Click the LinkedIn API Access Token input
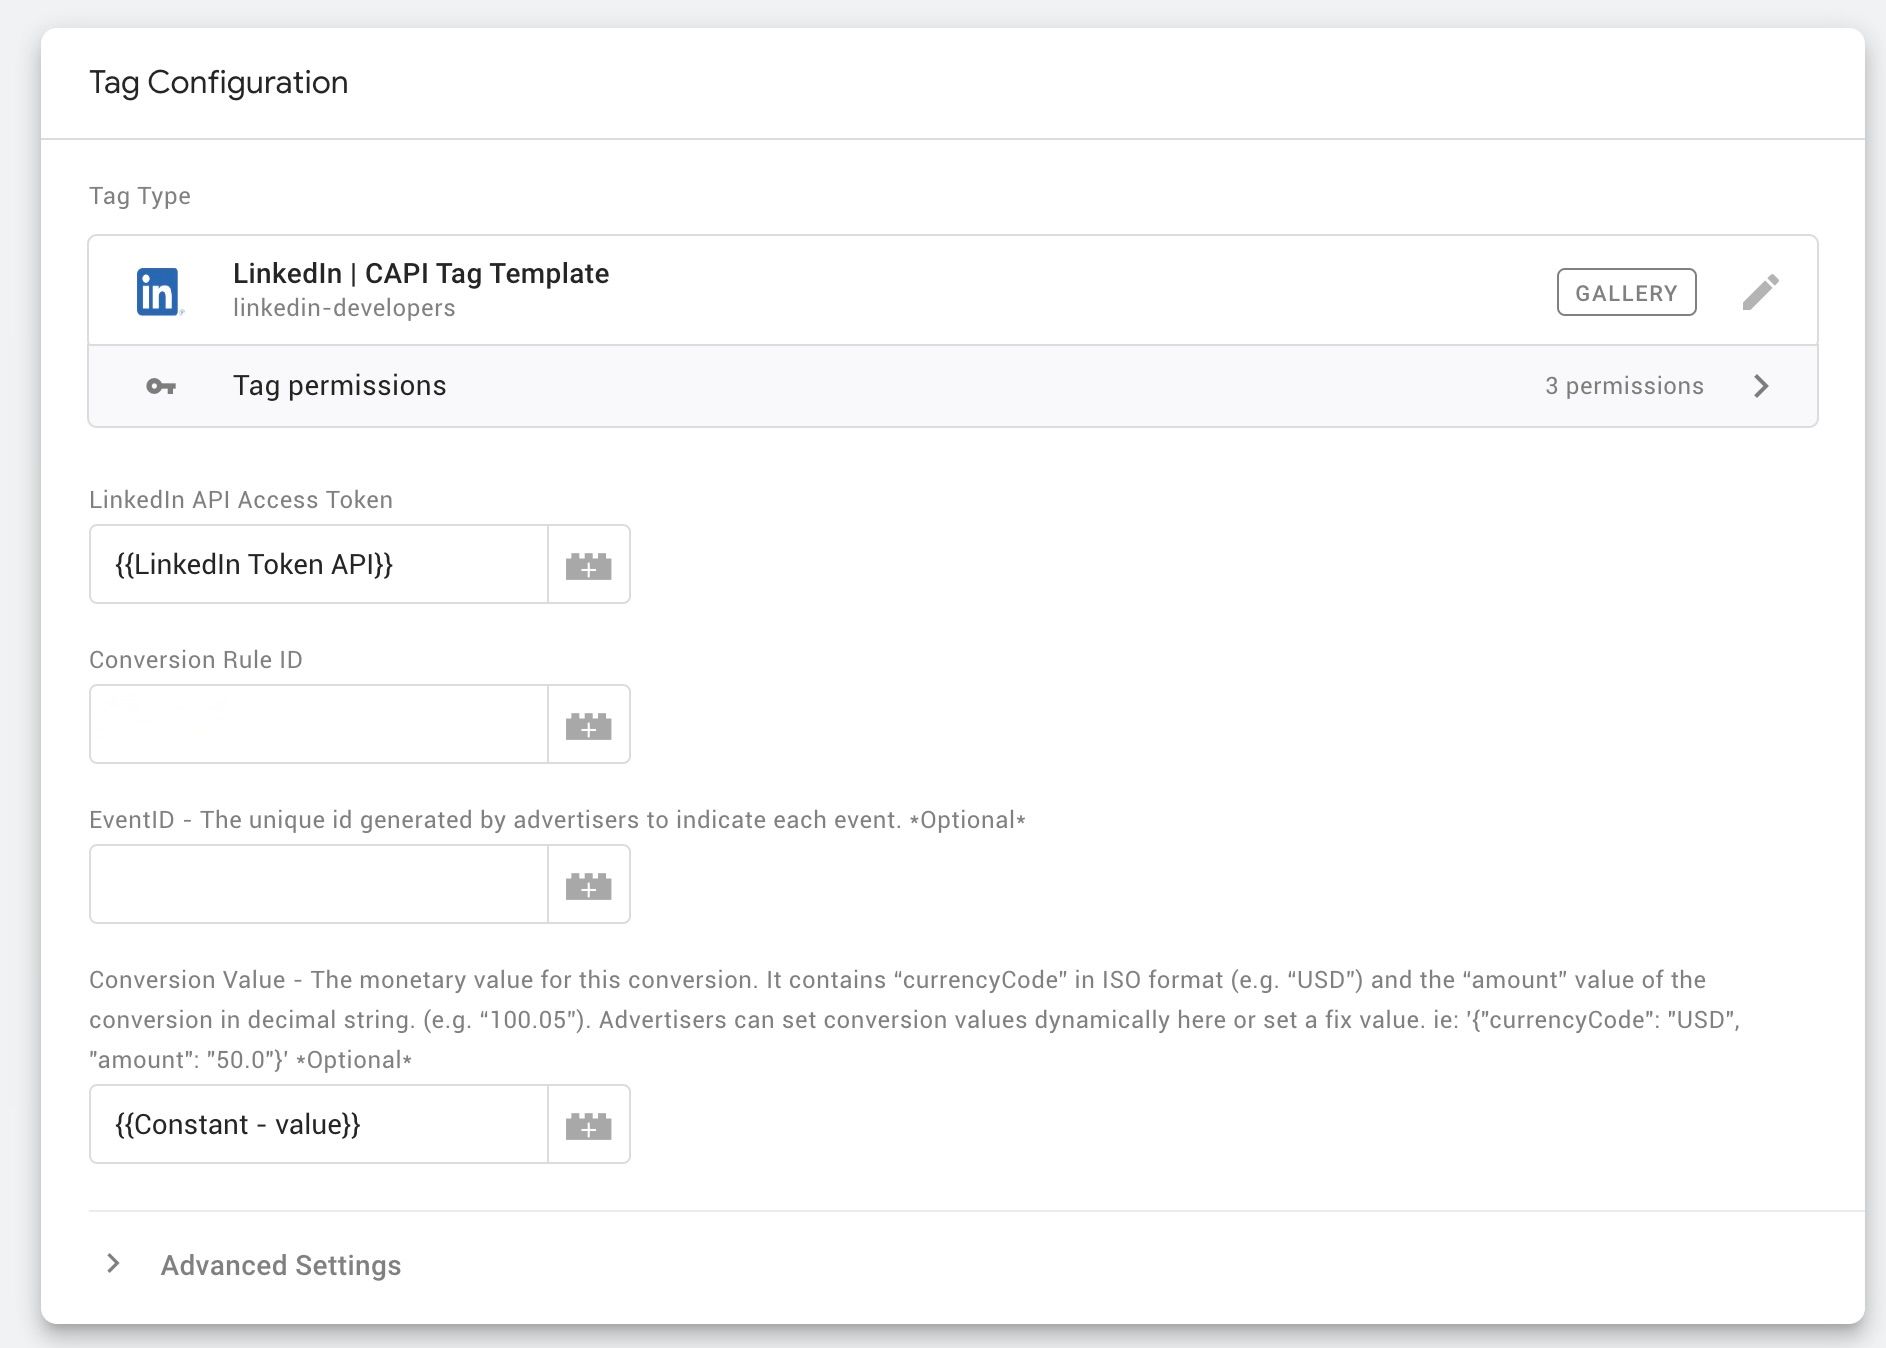The image size is (1886, 1348). [319, 565]
